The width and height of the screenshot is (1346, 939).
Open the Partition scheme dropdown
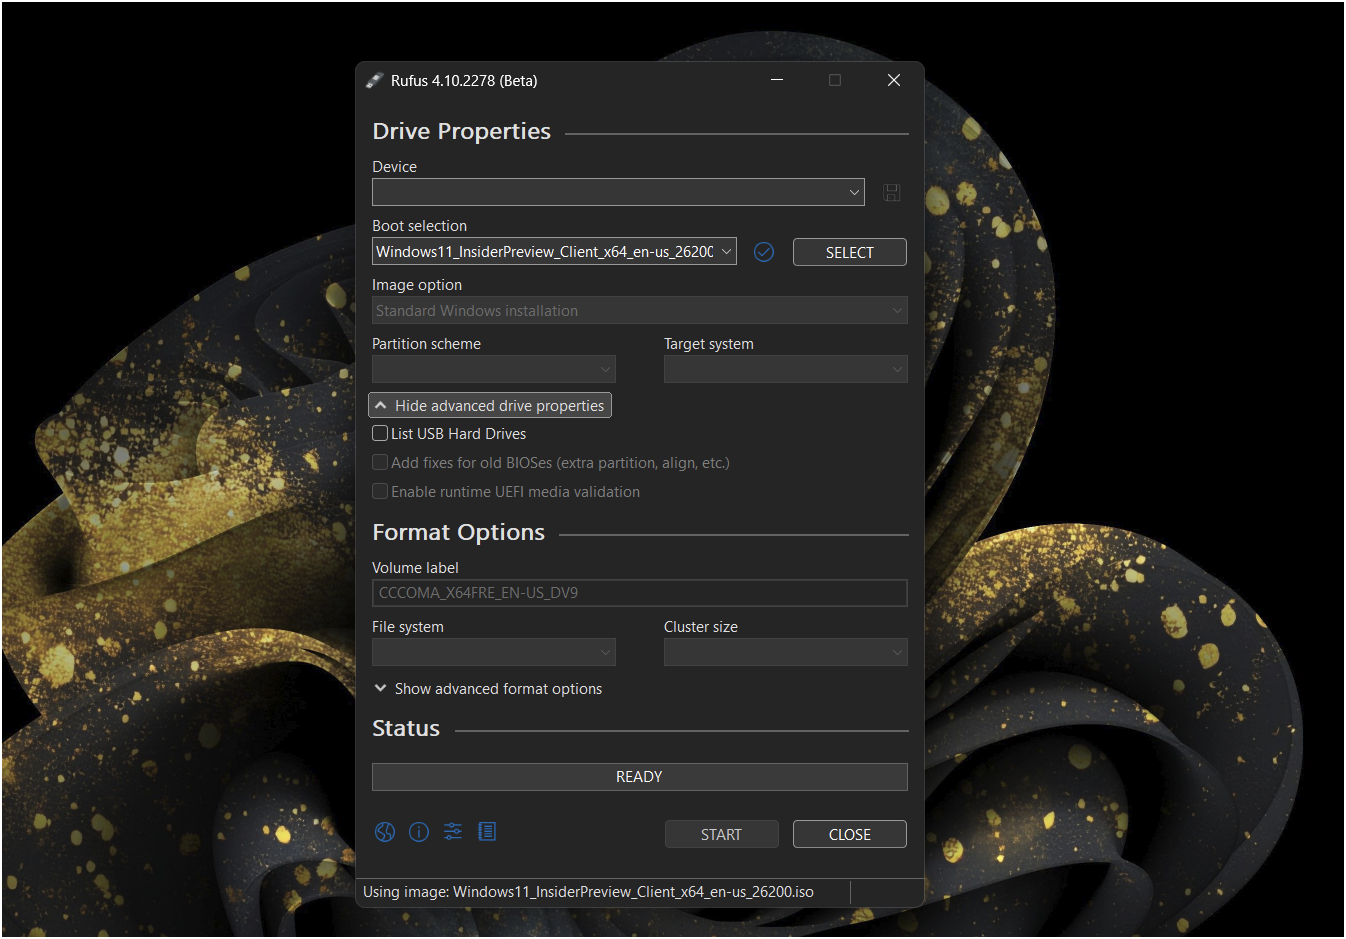(494, 369)
